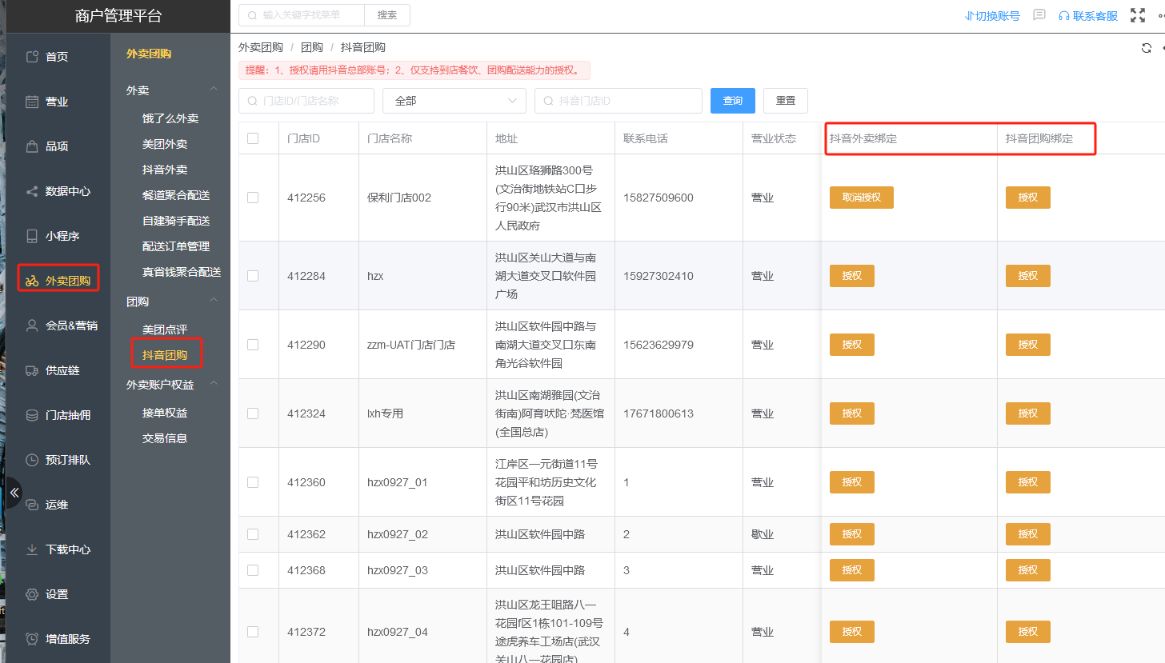Screen dimensions: 1165x663
Task: Open the 首页 home sidebar icon
Action: tap(32, 56)
